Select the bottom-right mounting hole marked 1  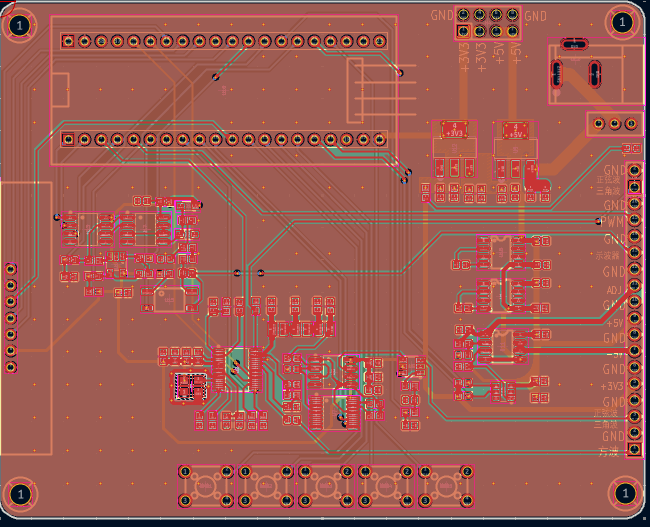625,493
